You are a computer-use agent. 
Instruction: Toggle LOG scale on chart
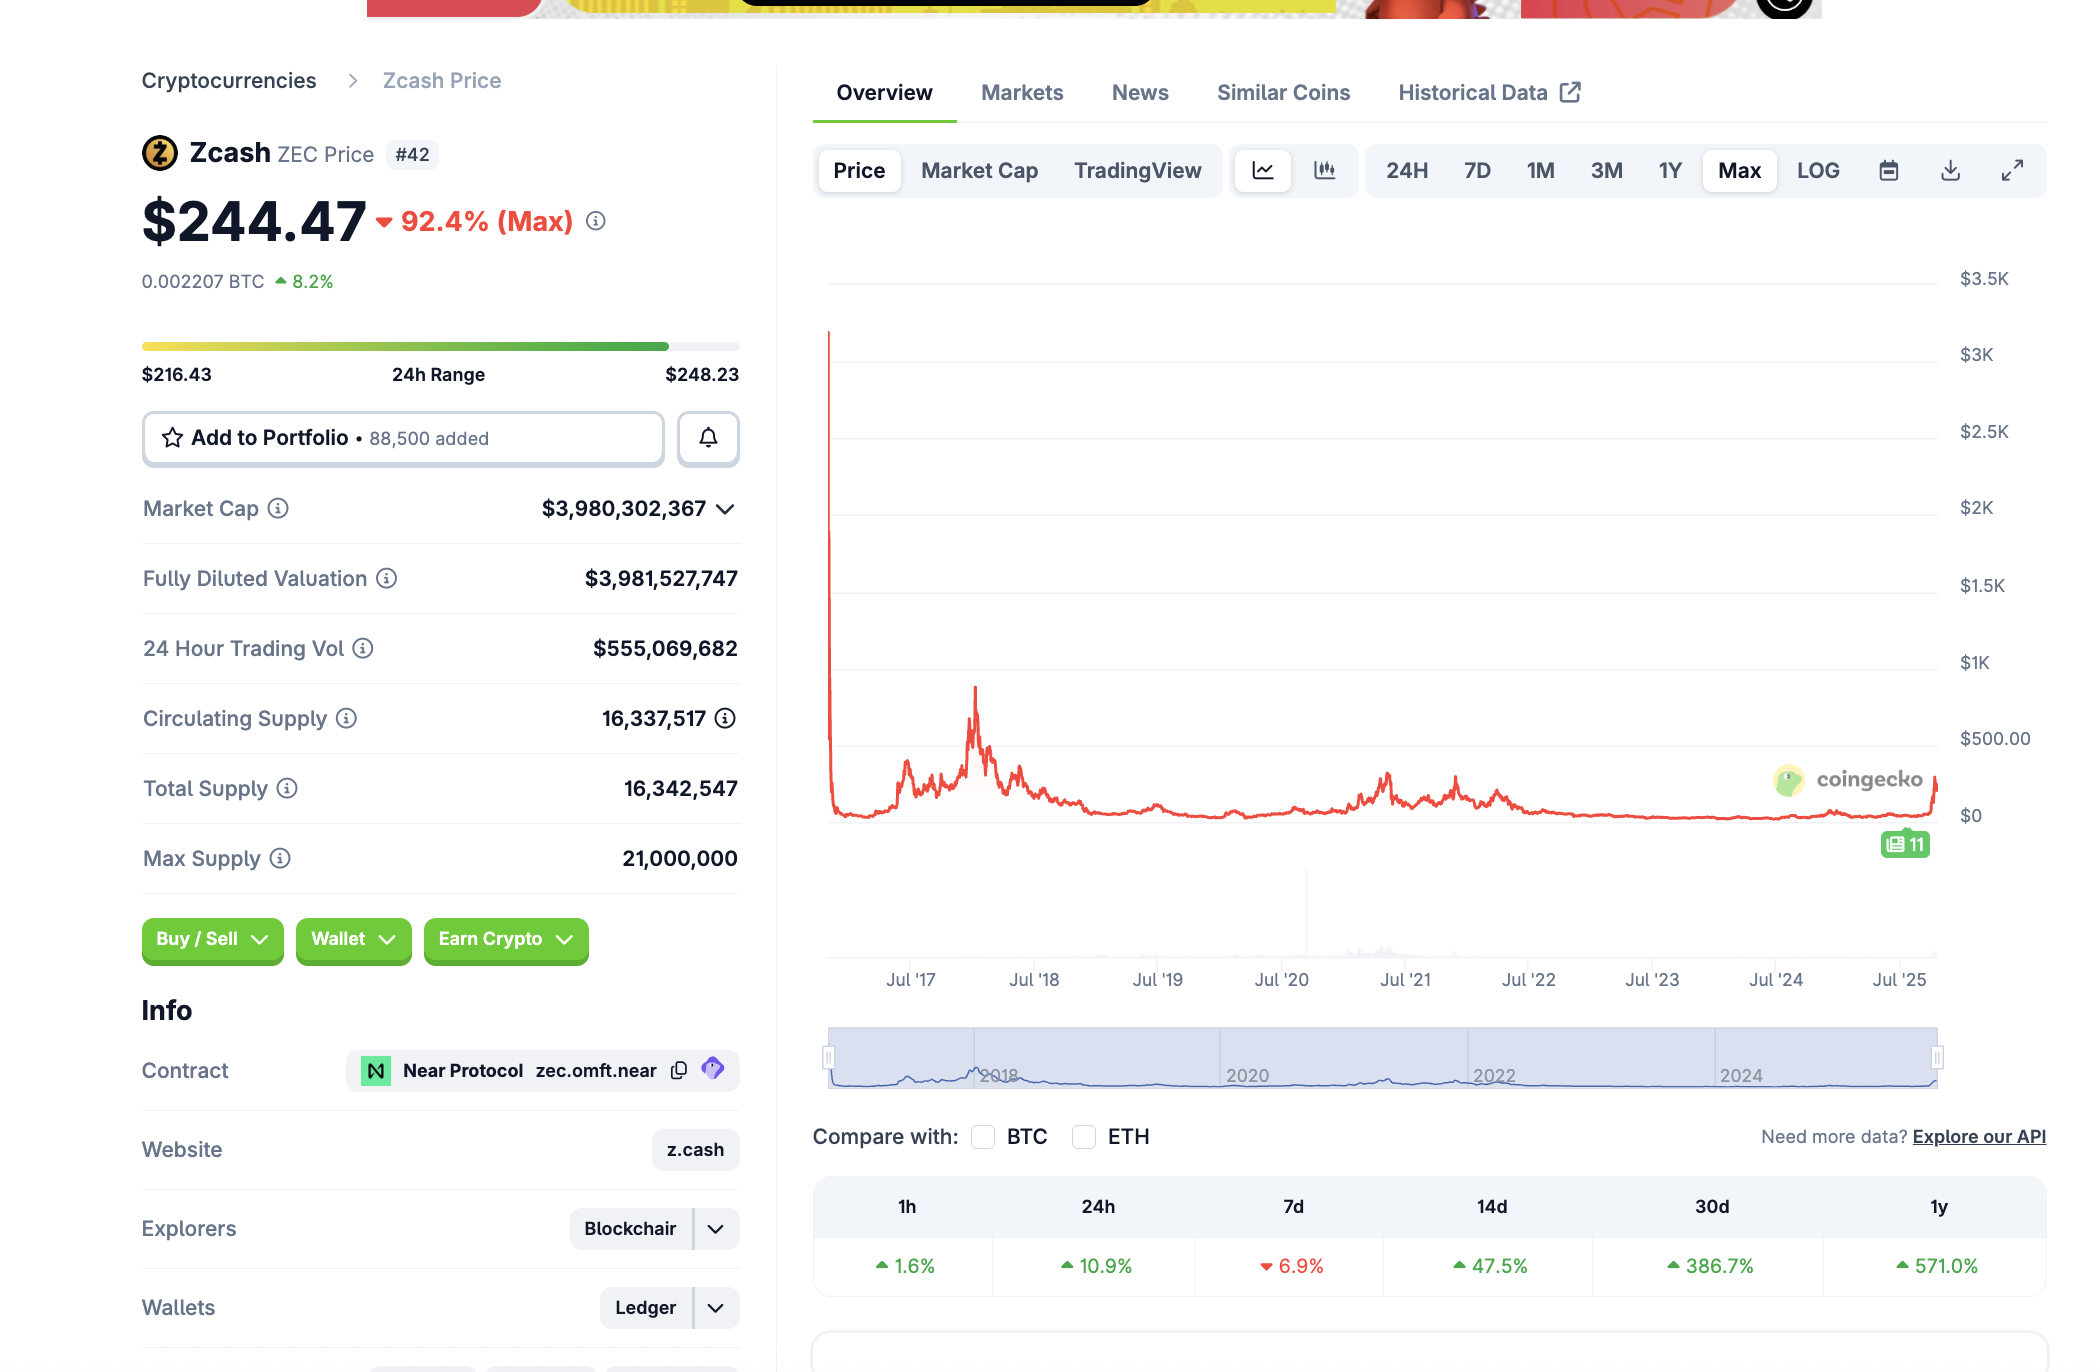pyautogui.click(x=1817, y=171)
